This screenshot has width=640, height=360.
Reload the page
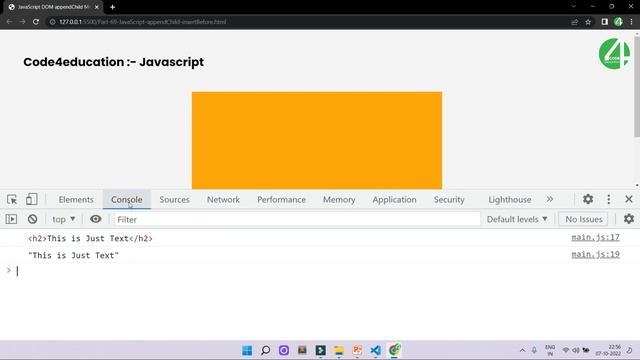tap(36, 22)
